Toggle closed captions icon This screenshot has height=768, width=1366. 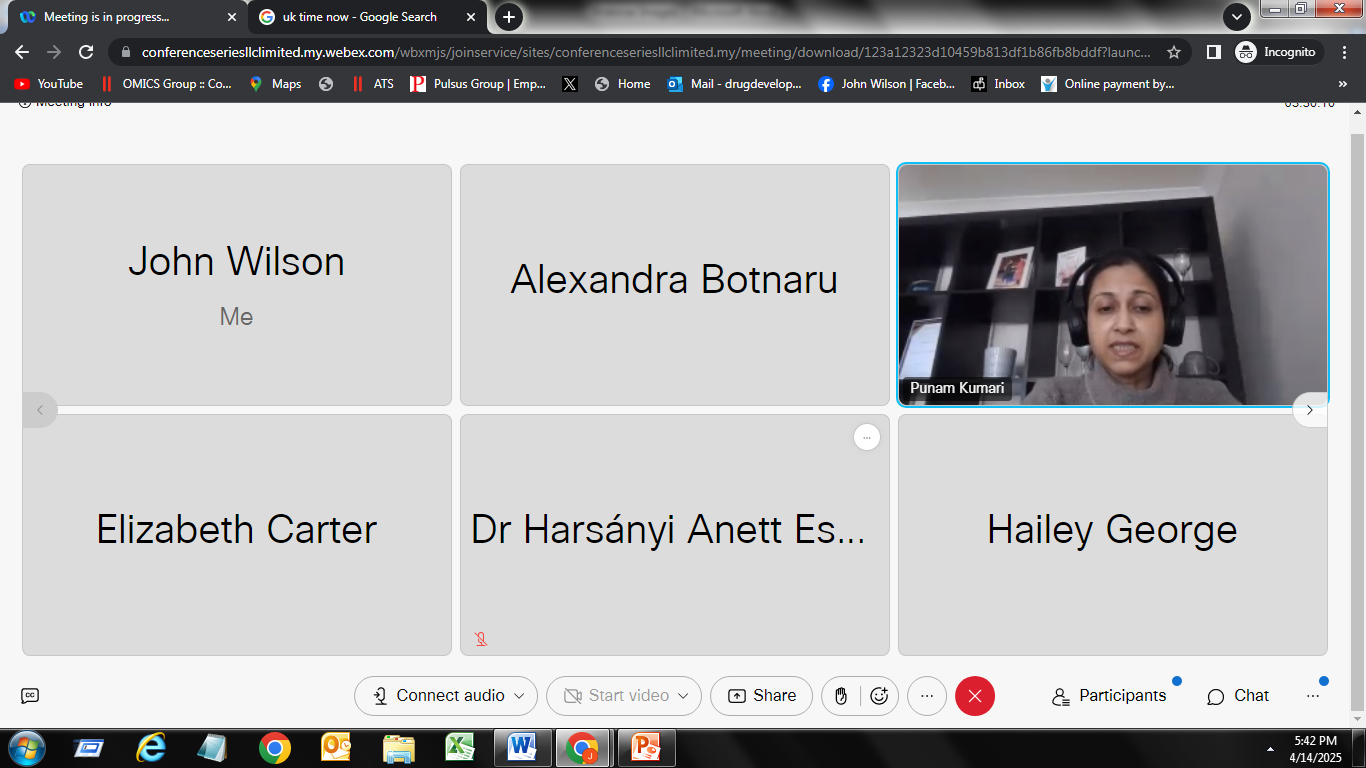coord(30,696)
